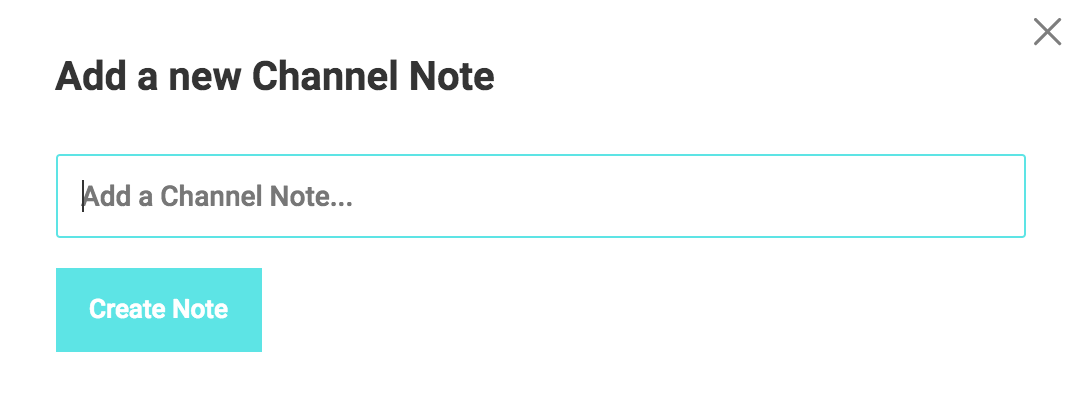1084x410 pixels.
Task: Click the "Add a new Channel Note" heading
Action: point(274,77)
